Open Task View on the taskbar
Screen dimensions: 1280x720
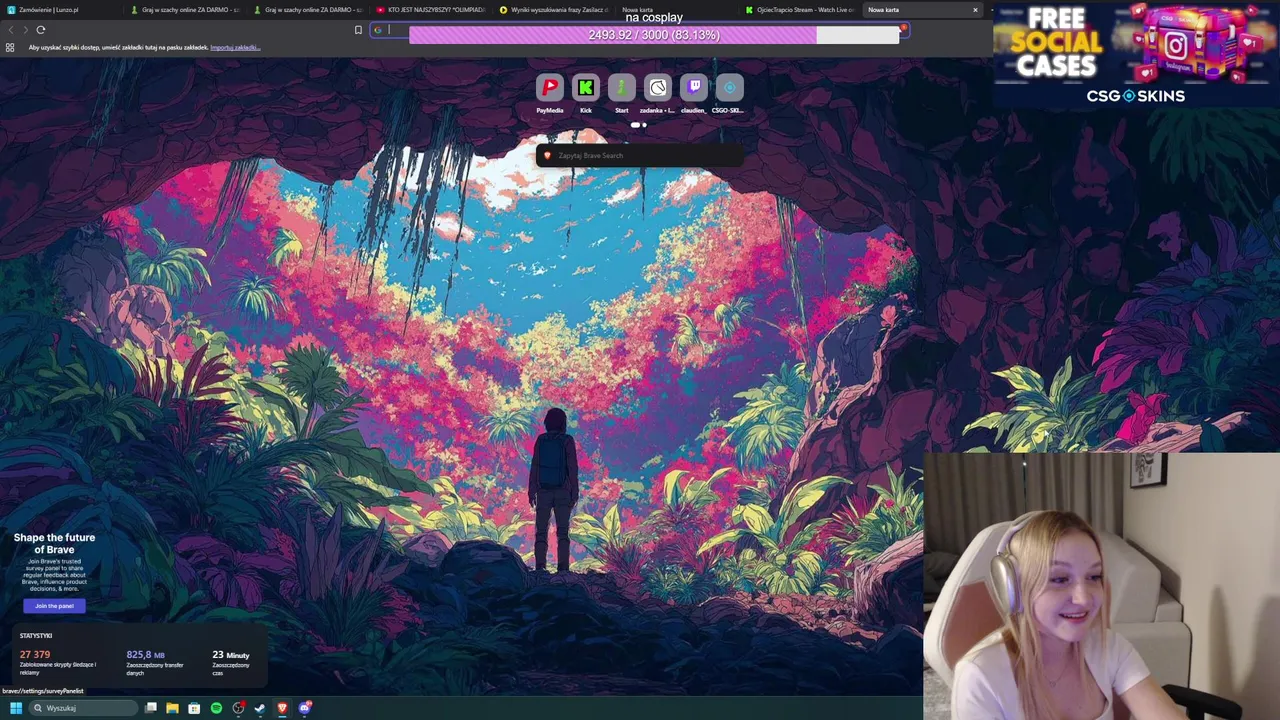pyautogui.click(x=151, y=708)
